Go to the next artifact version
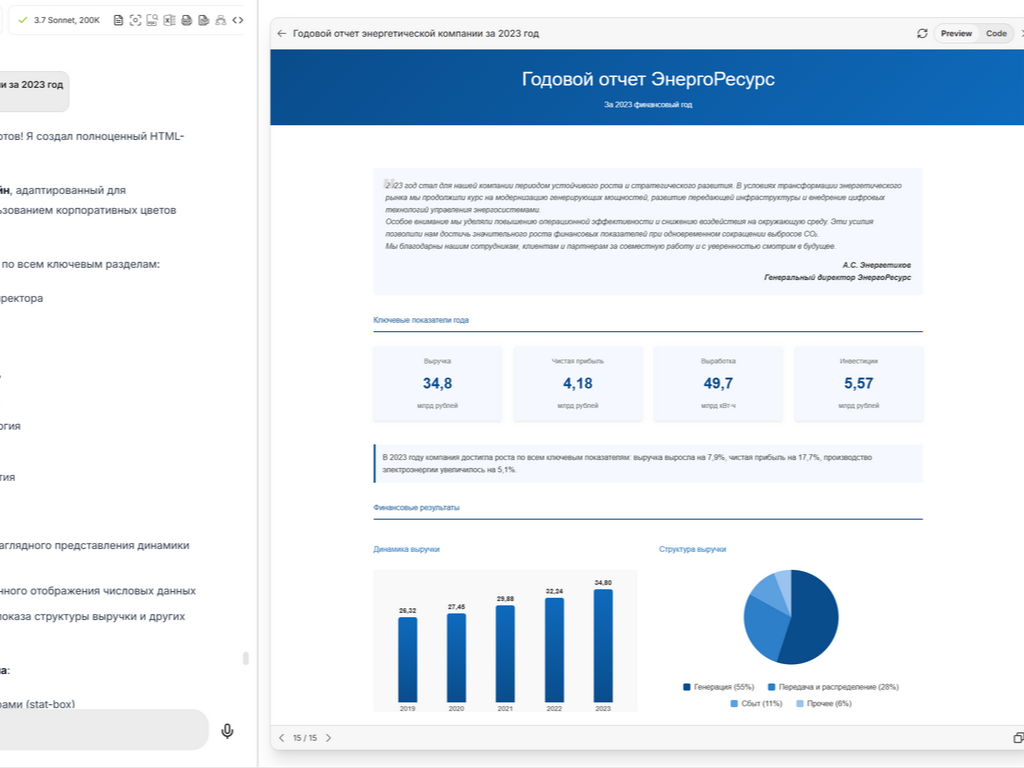The height and width of the screenshot is (768, 1024). coord(328,738)
